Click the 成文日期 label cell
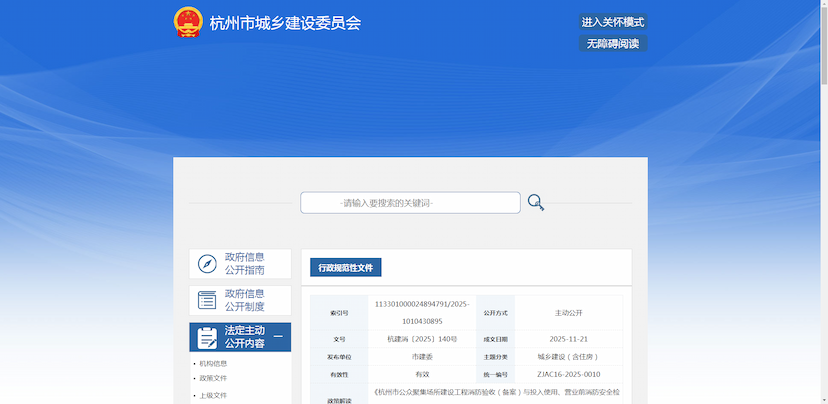The width and height of the screenshot is (828, 404). coord(495,339)
